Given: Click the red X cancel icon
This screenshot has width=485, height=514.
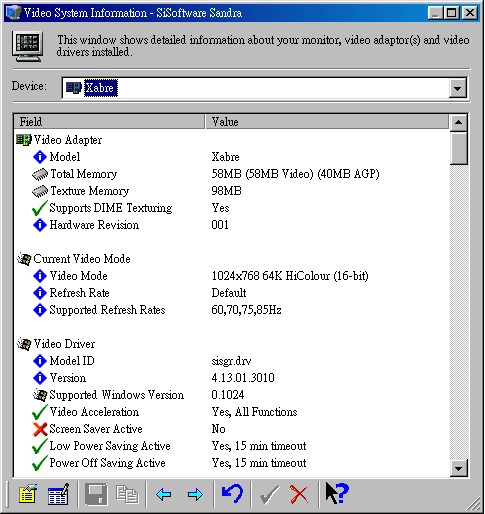Looking at the screenshot, I should 299,494.
